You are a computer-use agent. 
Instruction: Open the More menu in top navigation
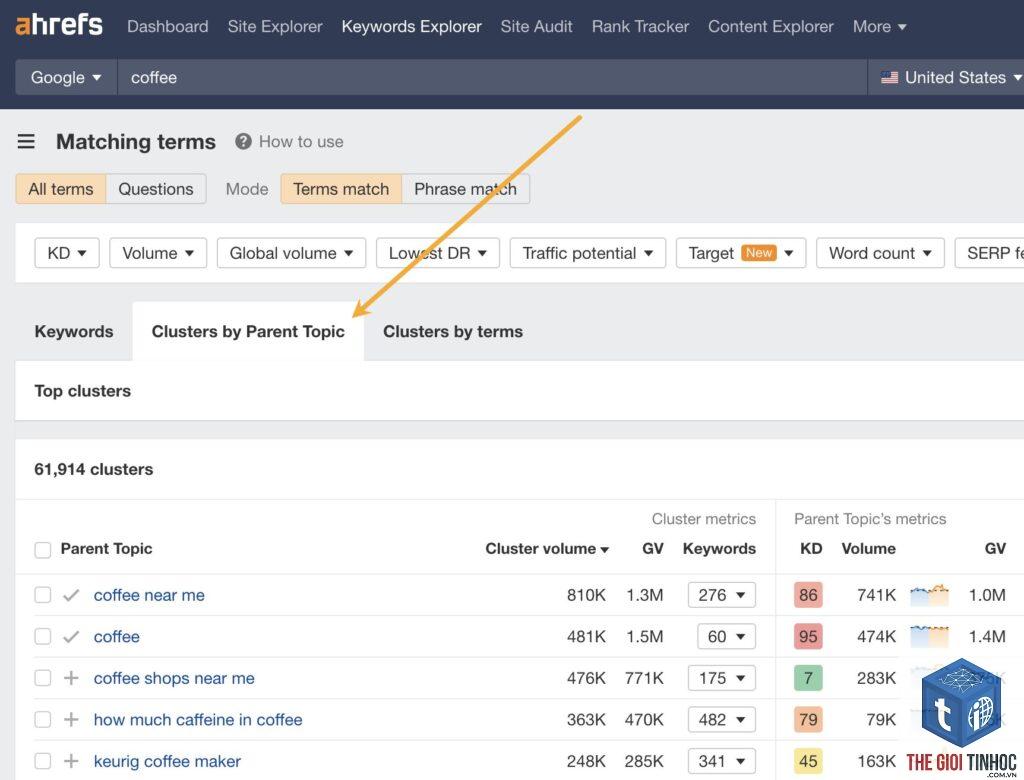tap(879, 27)
